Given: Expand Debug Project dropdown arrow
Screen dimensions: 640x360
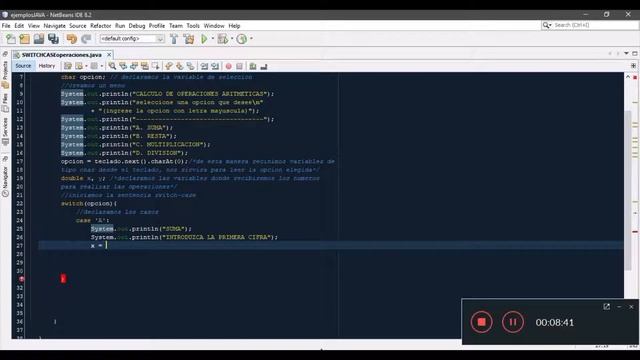Looking at the screenshot, I should (x=232, y=39).
